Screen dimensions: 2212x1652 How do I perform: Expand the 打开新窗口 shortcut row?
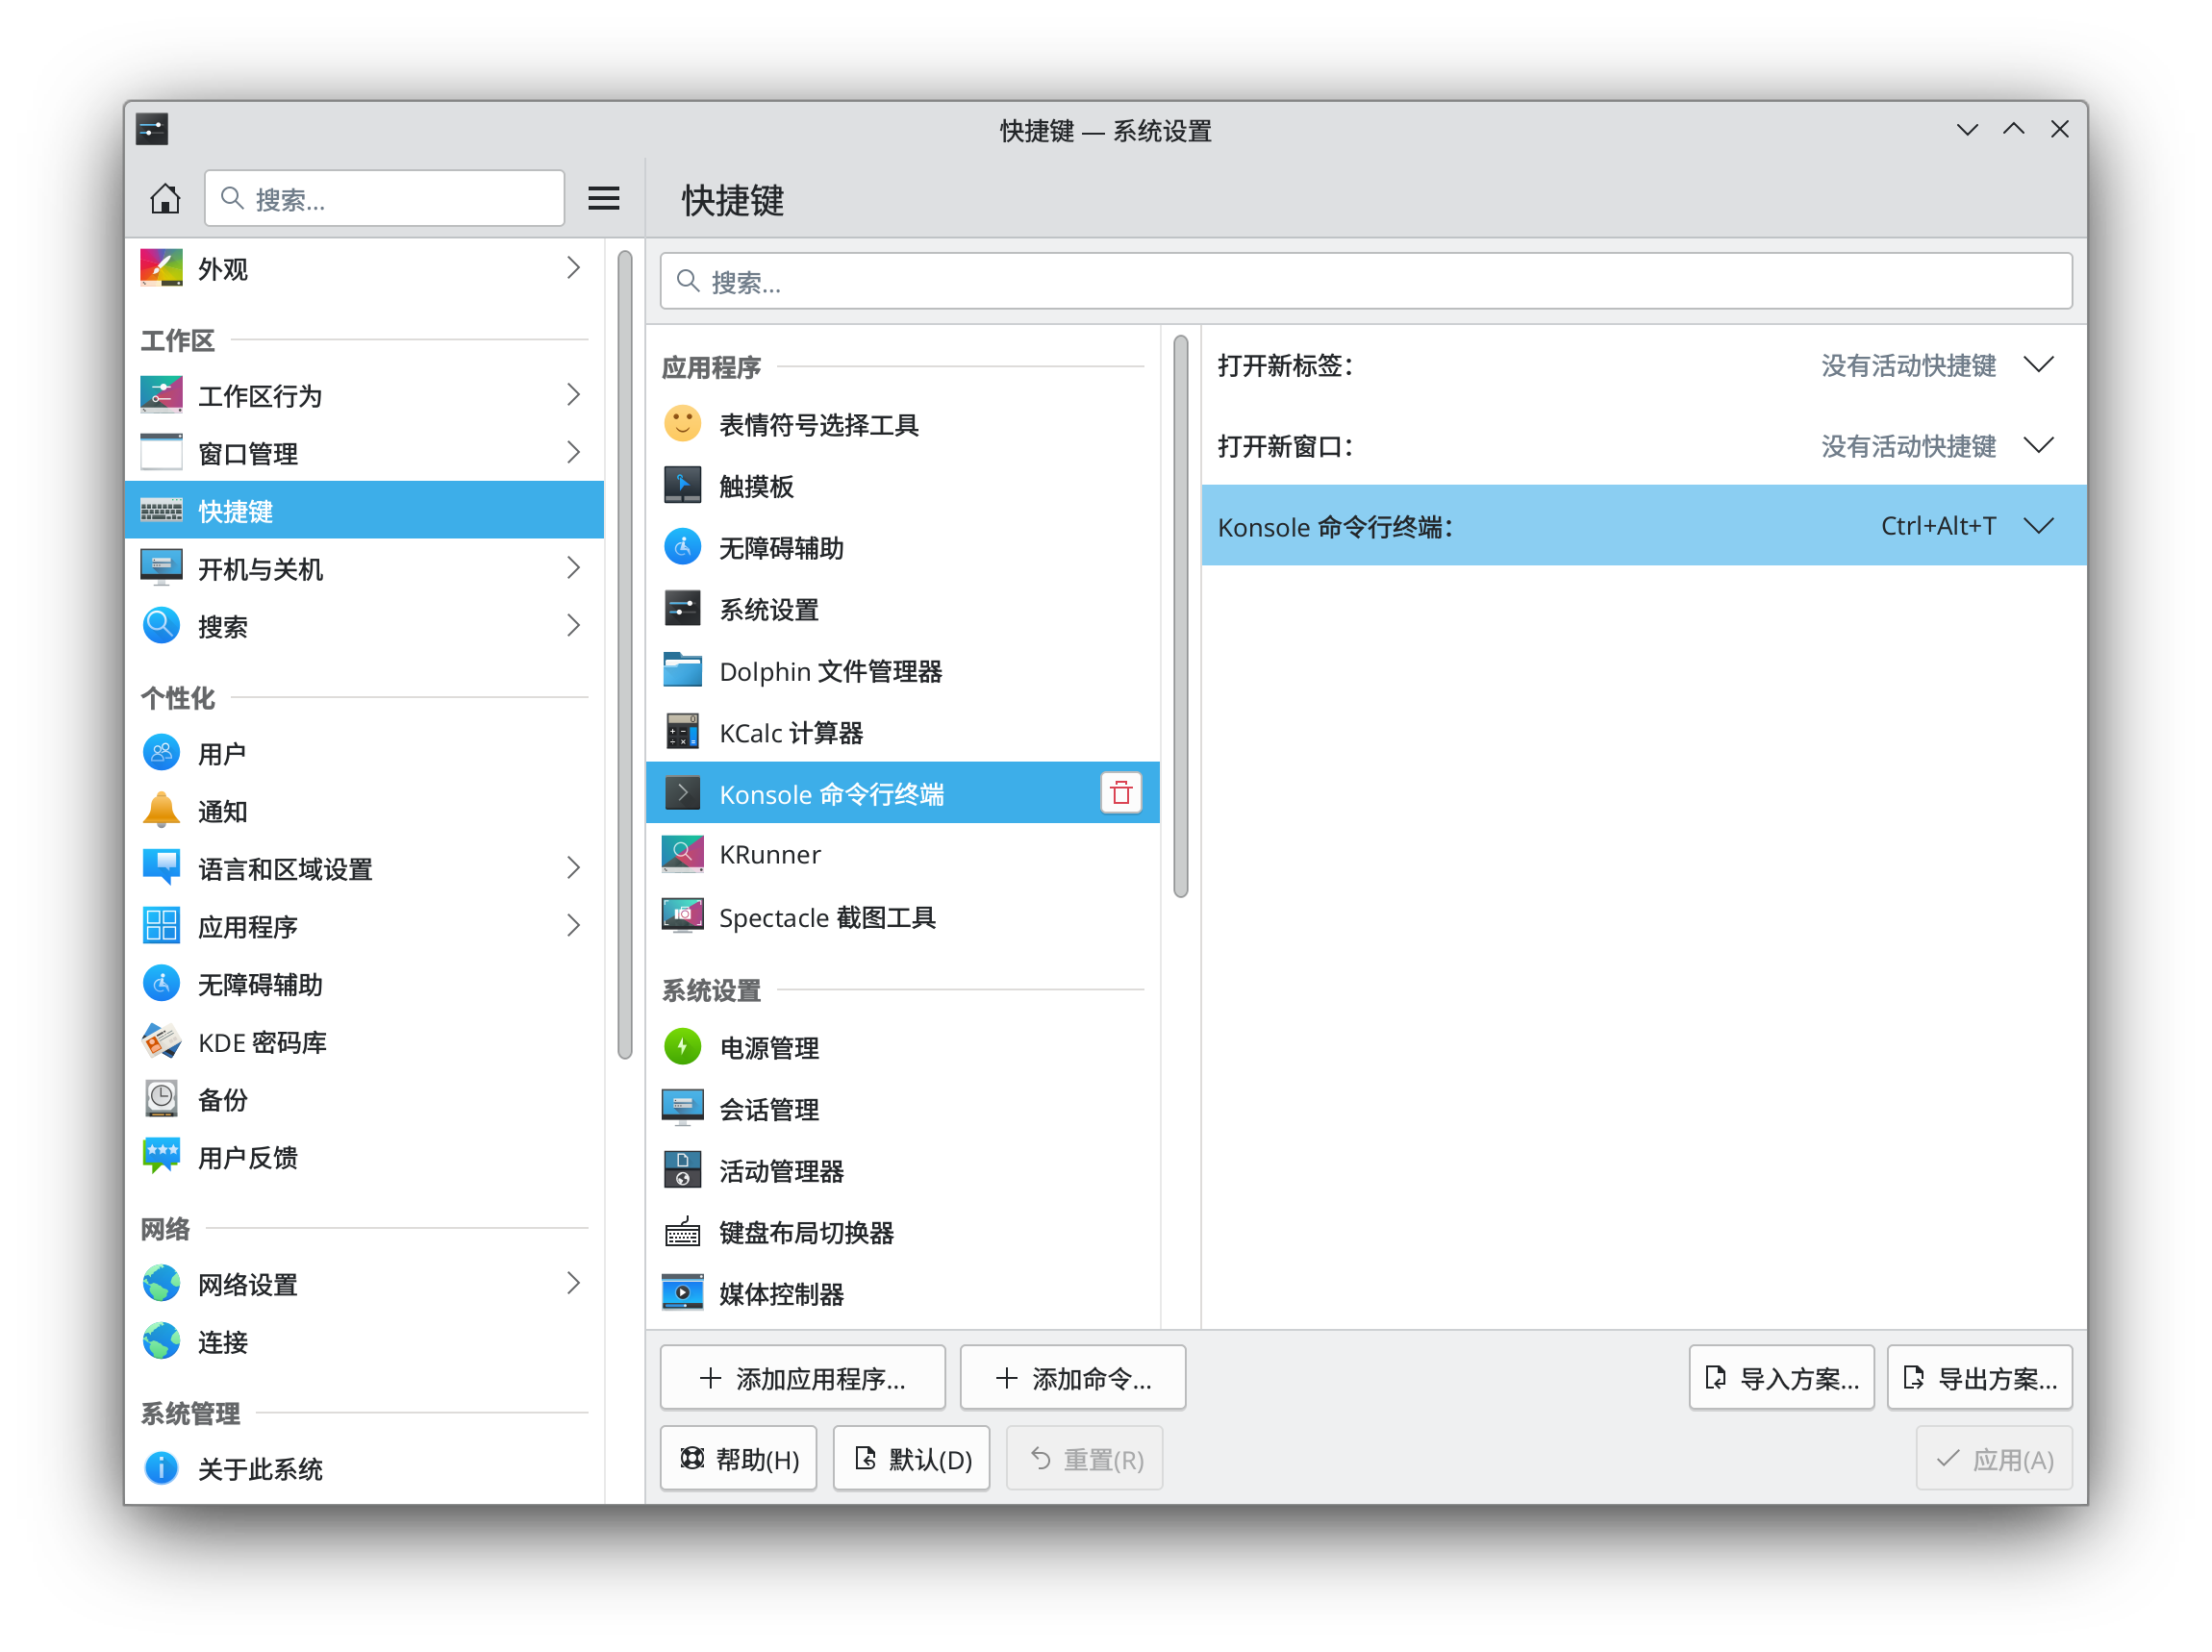2038,446
